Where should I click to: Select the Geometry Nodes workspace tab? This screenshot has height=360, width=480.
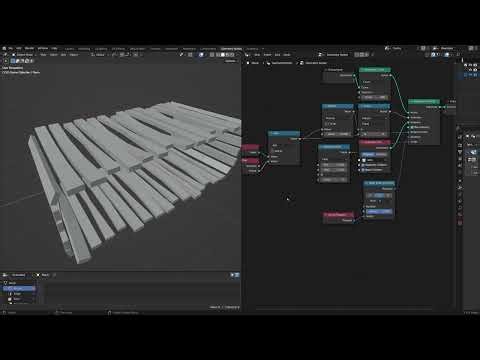[231, 49]
